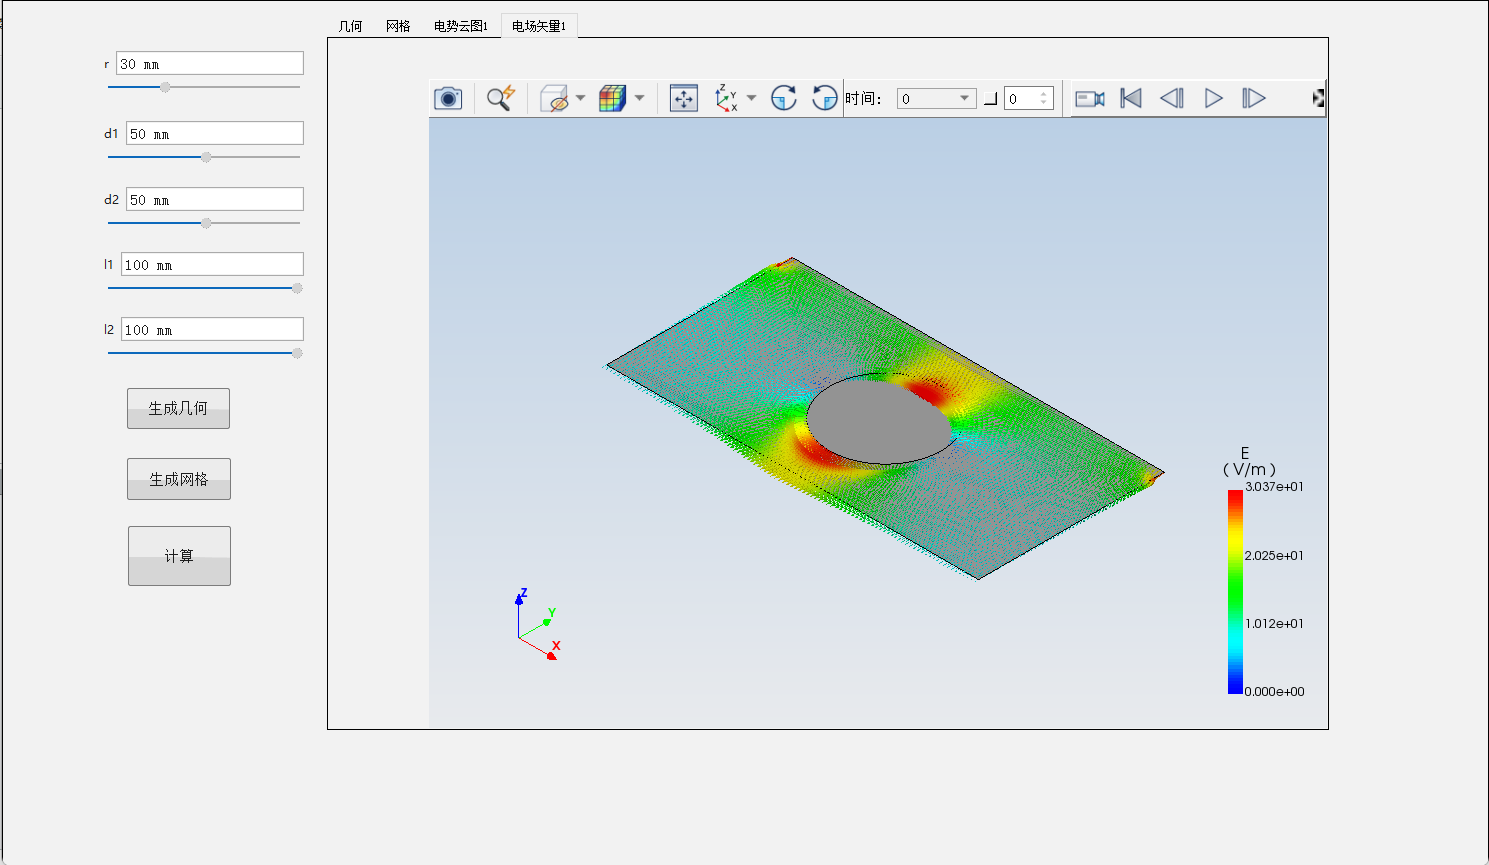This screenshot has height=865, width=1489.
Task: Click the small checkbox beside time spinner
Action: coord(990,98)
